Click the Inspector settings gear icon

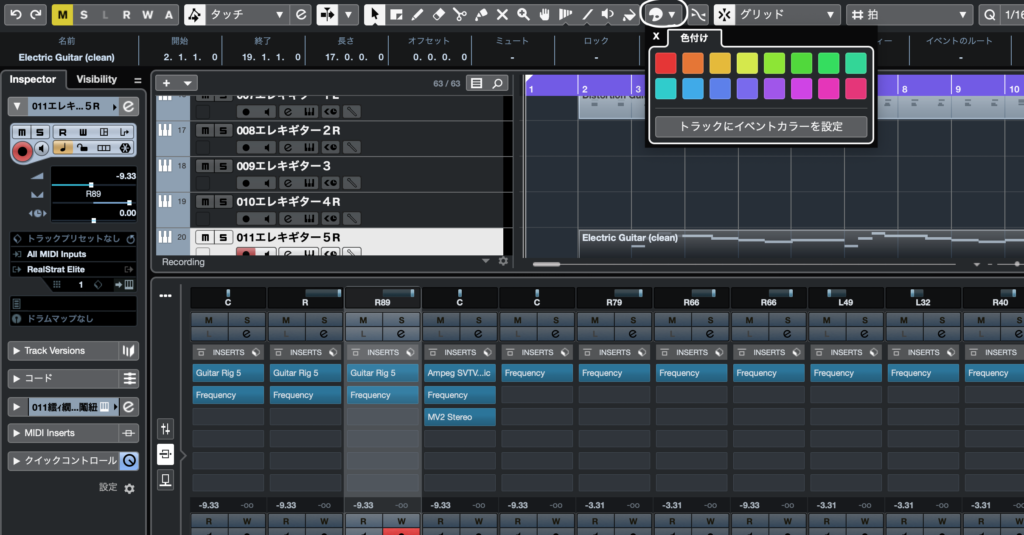pos(129,488)
